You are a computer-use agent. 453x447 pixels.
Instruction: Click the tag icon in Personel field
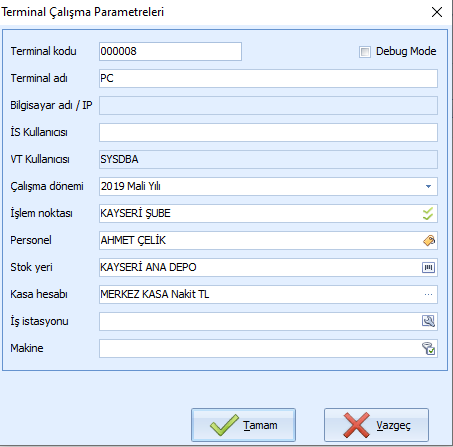[x=429, y=240]
